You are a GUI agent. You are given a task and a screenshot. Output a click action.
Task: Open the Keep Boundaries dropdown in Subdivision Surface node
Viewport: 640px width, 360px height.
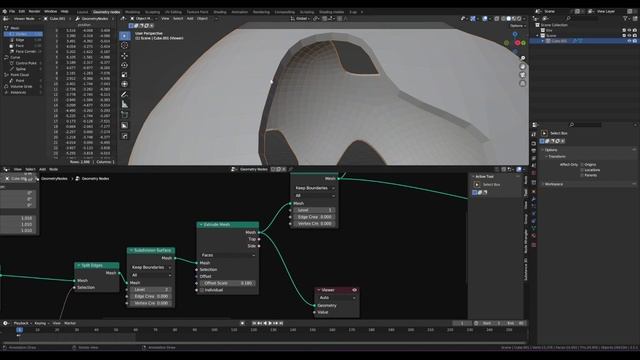151,267
